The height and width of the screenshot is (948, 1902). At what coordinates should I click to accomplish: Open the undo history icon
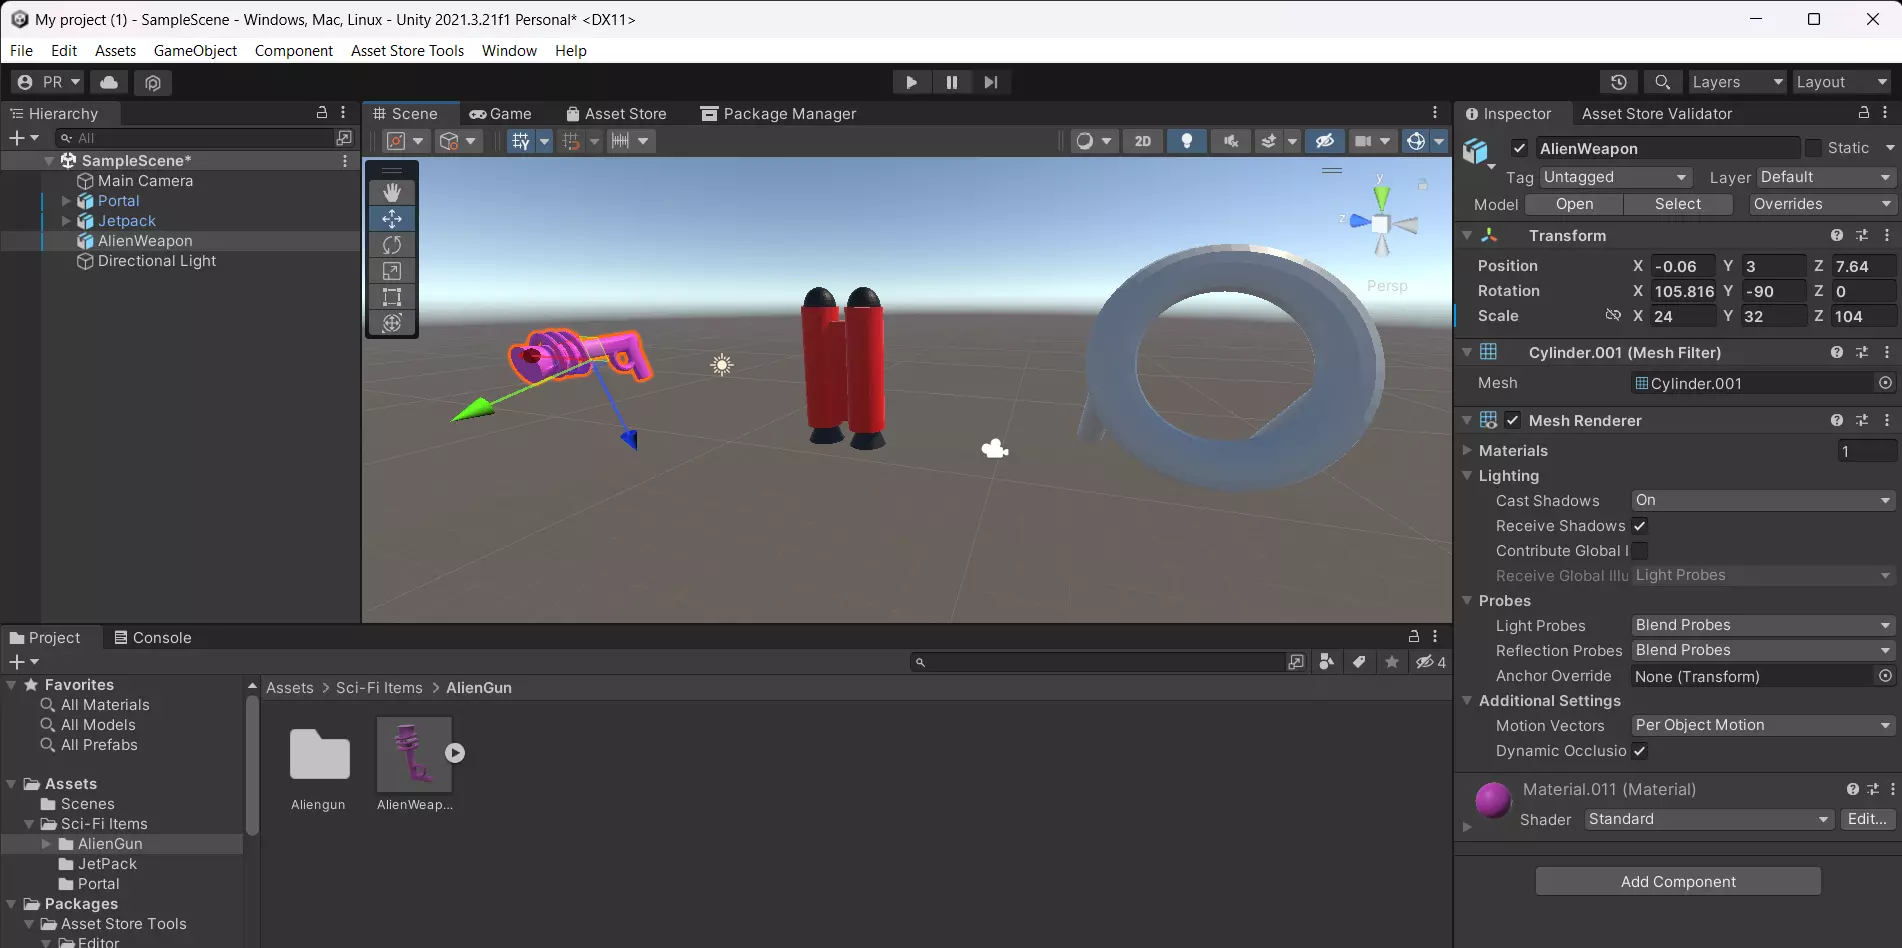(x=1619, y=82)
